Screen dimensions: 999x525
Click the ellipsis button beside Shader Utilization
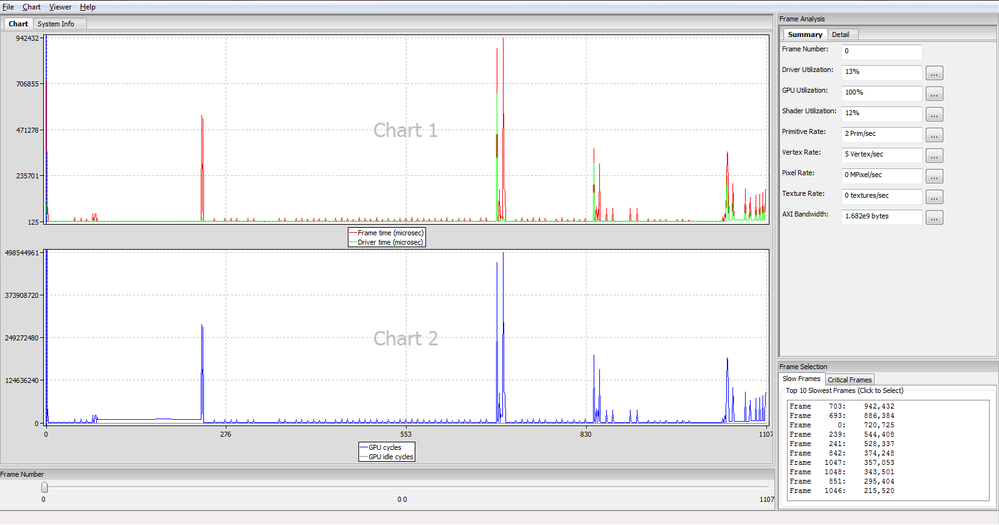[x=934, y=115]
